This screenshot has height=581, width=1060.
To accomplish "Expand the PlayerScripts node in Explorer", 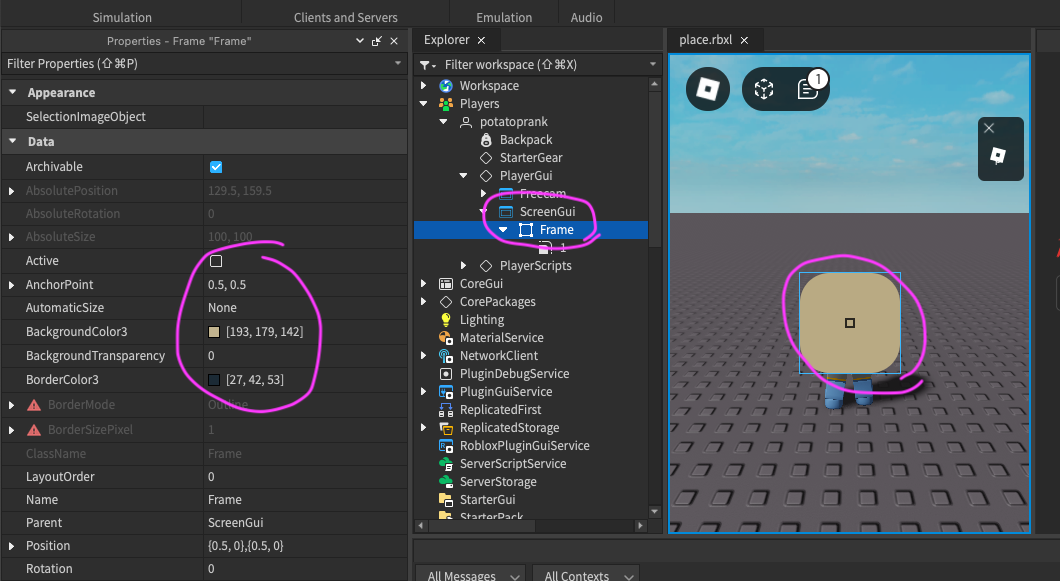I will (464, 265).
